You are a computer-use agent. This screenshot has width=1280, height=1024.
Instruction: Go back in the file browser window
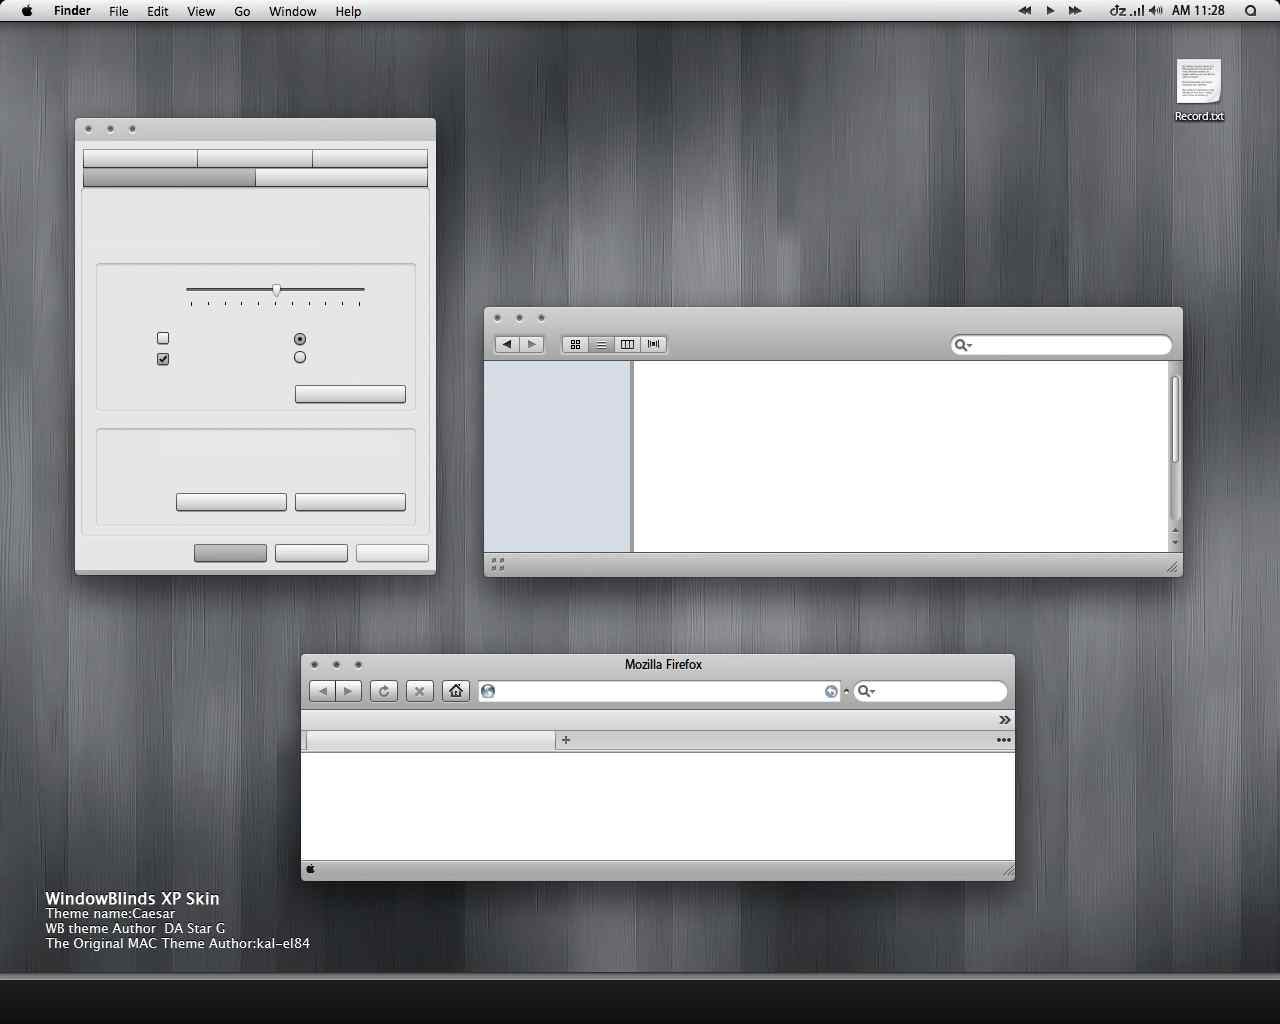[507, 344]
